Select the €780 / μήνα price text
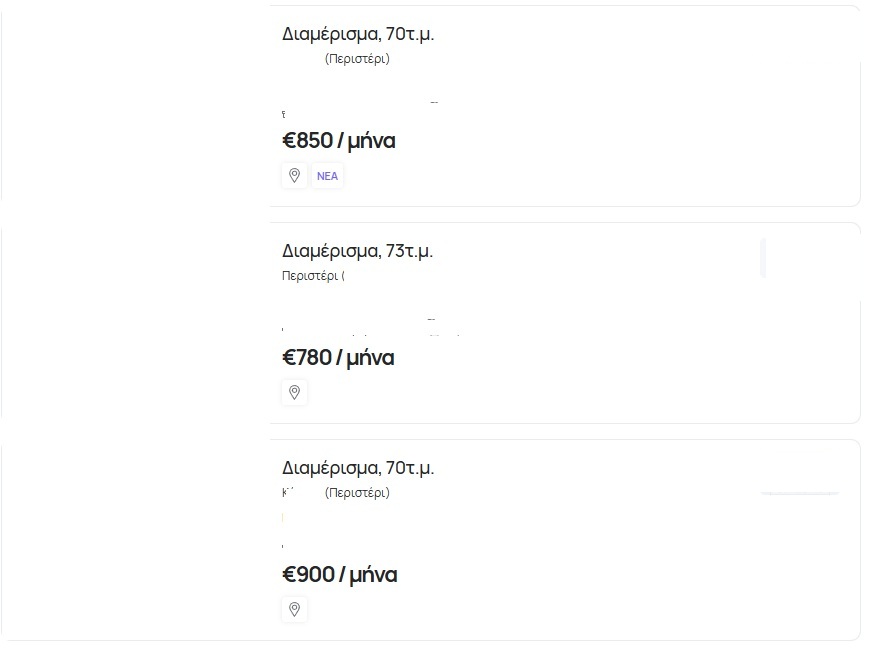Image resolution: width=875 pixels, height=648 pixels. [338, 358]
